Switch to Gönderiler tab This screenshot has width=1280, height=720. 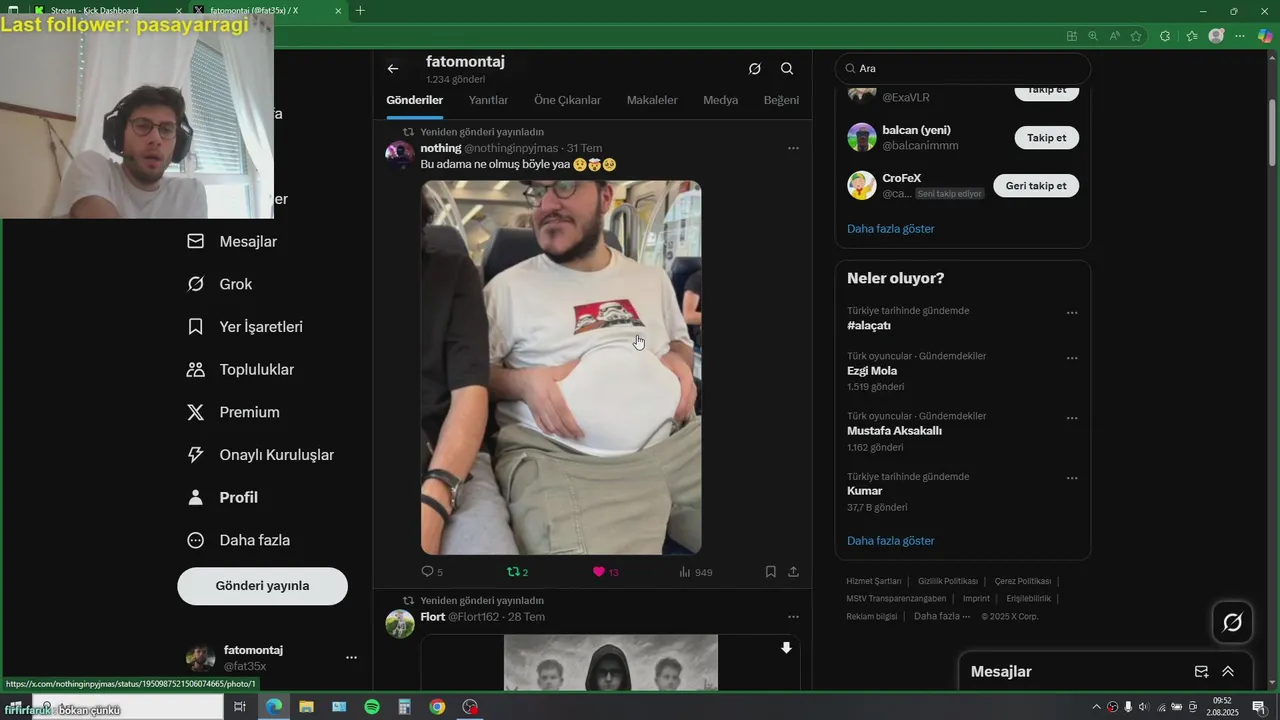tap(414, 100)
